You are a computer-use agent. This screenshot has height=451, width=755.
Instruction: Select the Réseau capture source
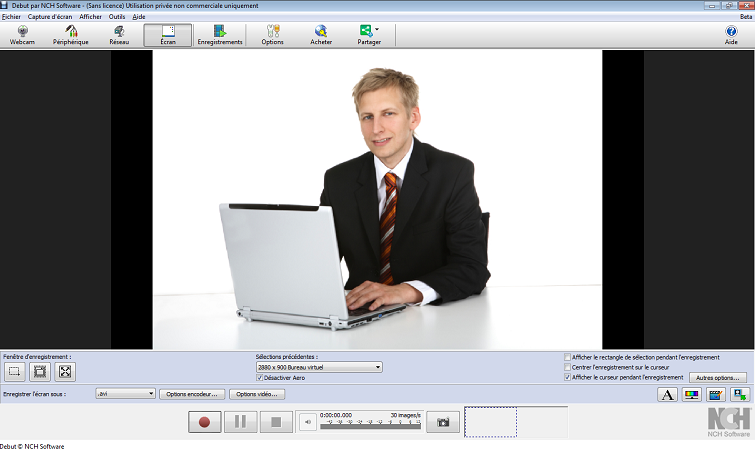click(x=119, y=35)
